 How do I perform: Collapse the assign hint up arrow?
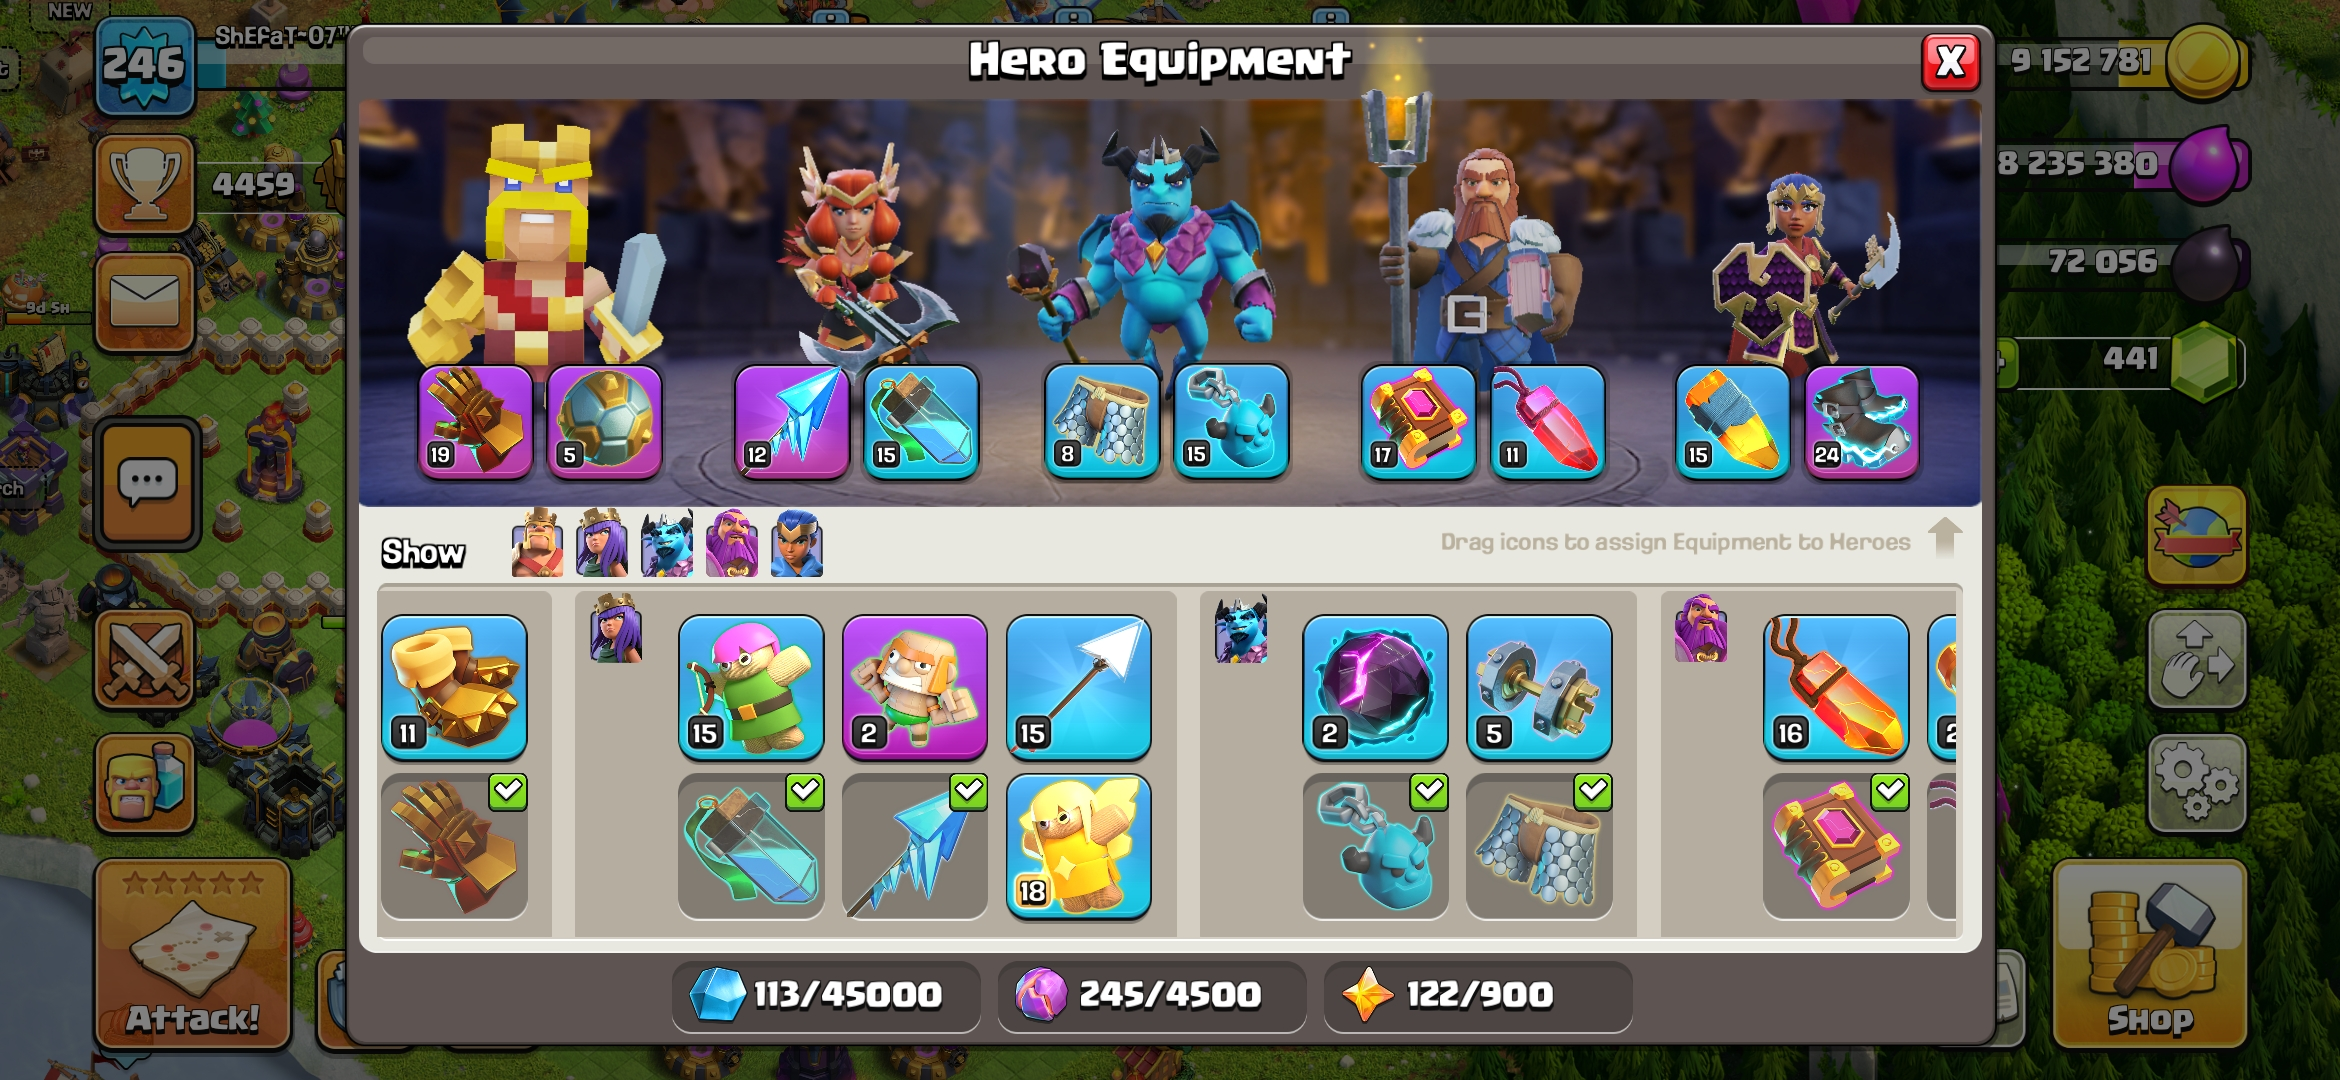[x=1945, y=538]
